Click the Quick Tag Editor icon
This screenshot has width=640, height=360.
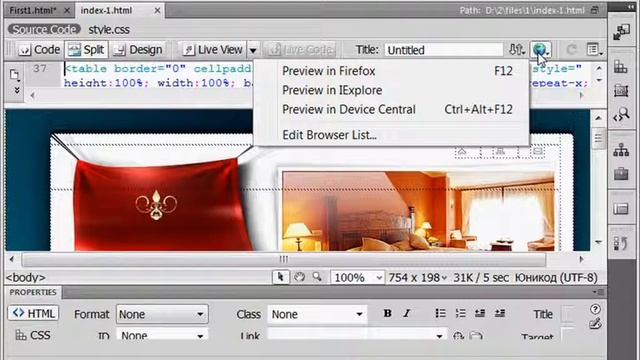(x=595, y=324)
